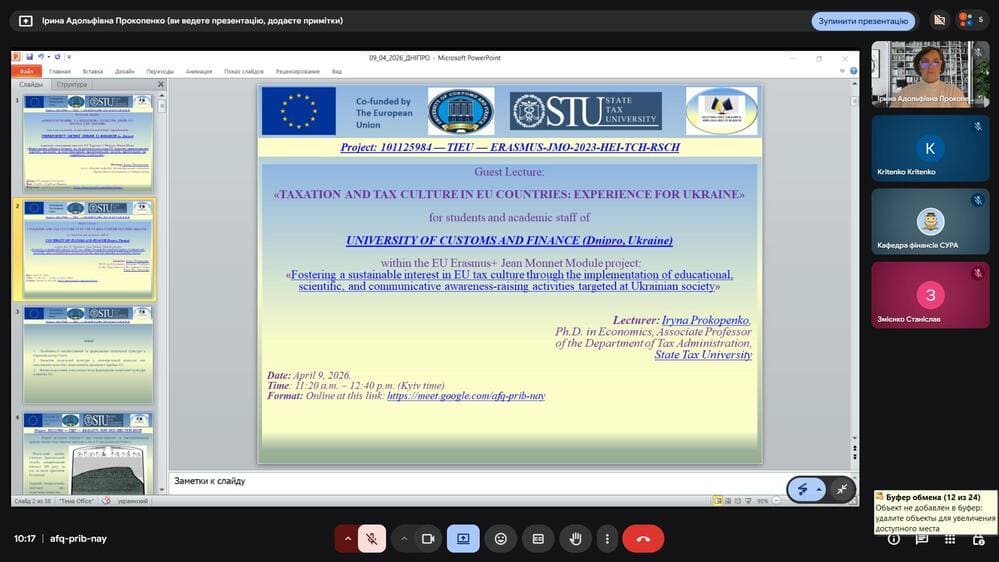Viewport: 999px width, 562px height.
Task: Switch to the Структура pane tab
Action: pyautogui.click(x=71, y=85)
